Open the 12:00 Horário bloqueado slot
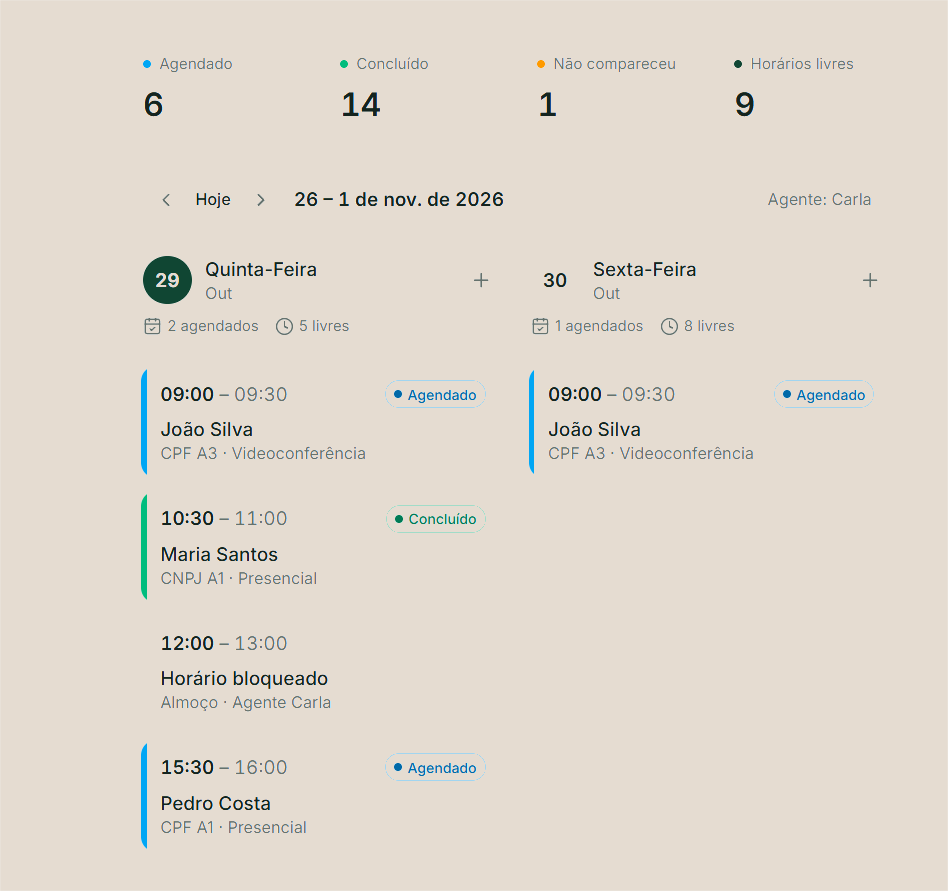The width and height of the screenshot is (948, 891). pos(316,672)
